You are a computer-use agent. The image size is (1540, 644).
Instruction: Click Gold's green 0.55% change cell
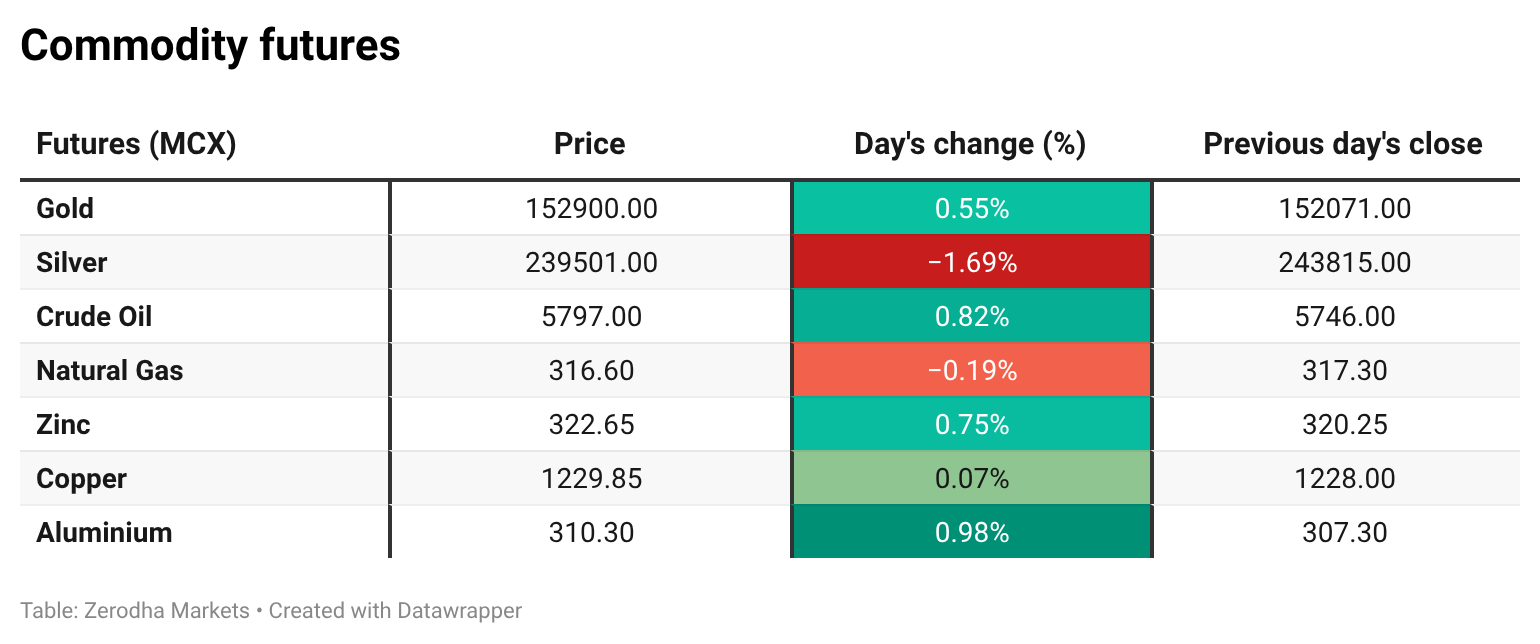(x=971, y=209)
